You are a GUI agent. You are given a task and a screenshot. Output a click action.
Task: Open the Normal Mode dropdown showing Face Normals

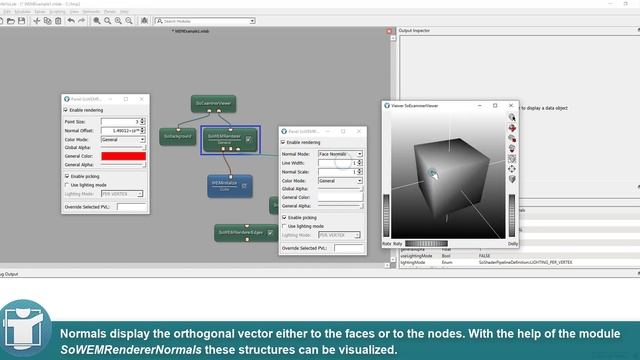pos(340,154)
